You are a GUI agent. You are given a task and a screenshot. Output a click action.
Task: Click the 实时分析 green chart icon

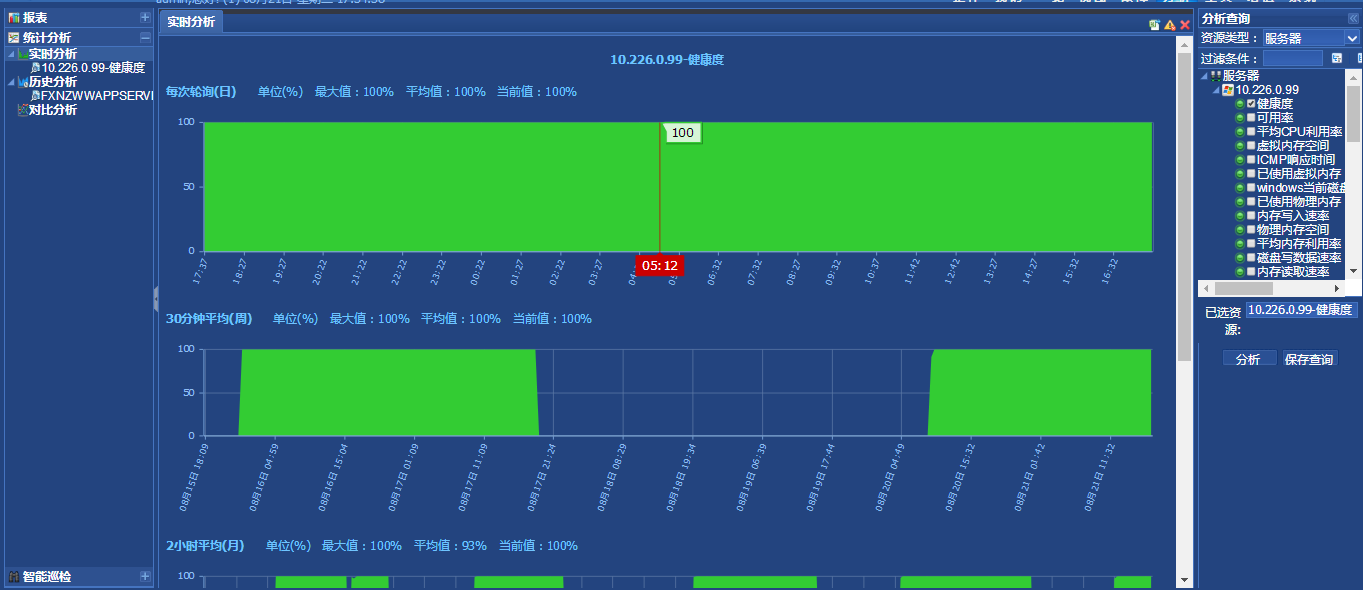coord(23,54)
